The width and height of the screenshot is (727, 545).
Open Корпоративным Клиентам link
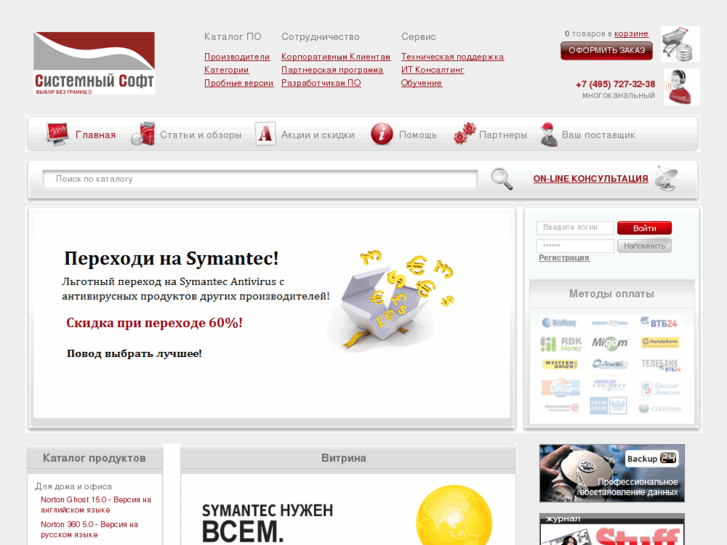tap(336, 57)
